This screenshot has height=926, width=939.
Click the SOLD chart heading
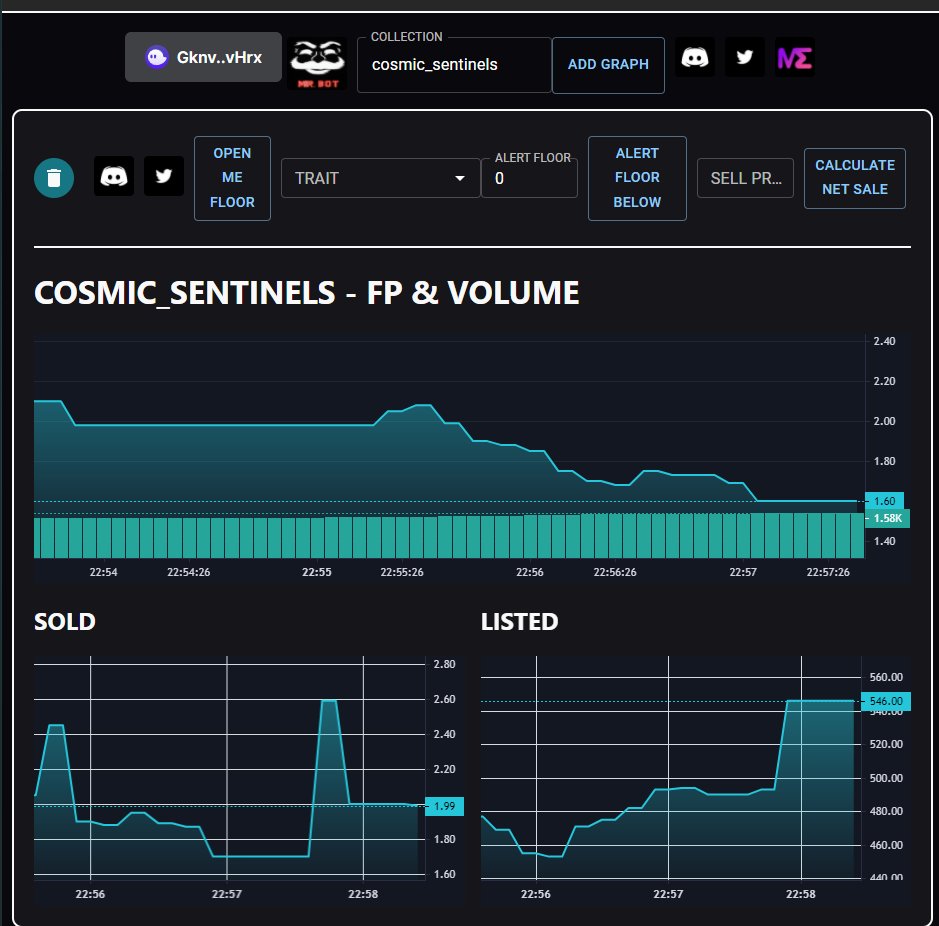(x=65, y=622)
